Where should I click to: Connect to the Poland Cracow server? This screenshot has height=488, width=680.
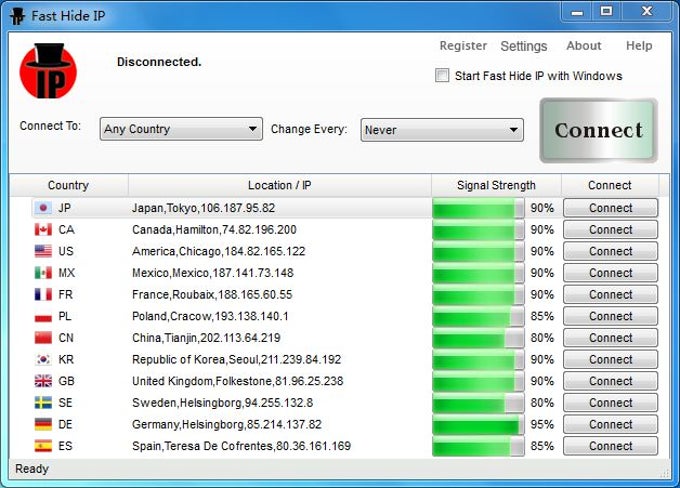(x=610, y=316)
